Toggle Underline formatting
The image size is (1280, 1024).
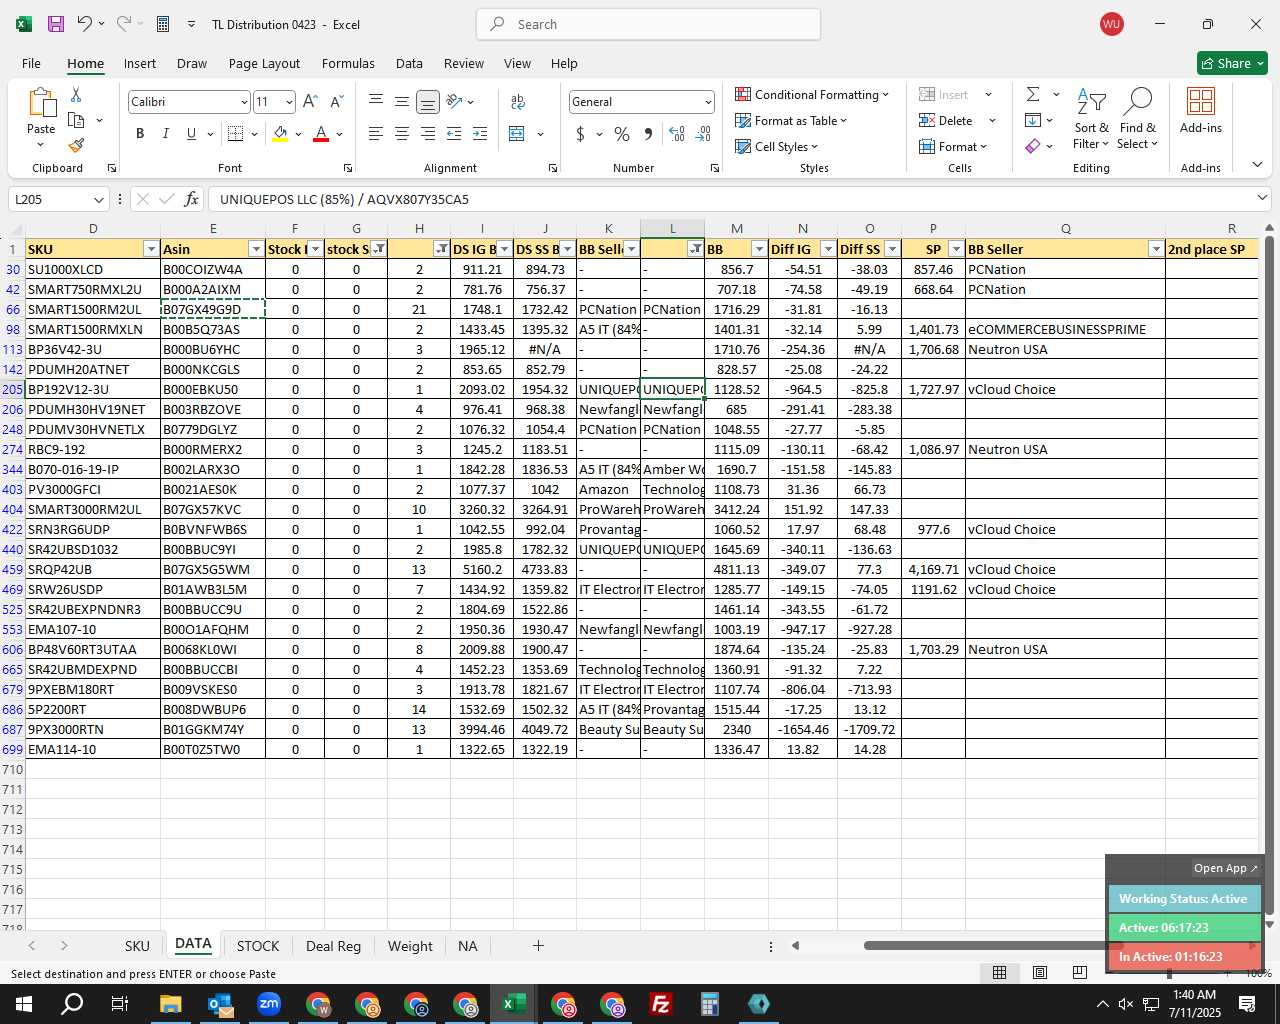tap(191, 134)
